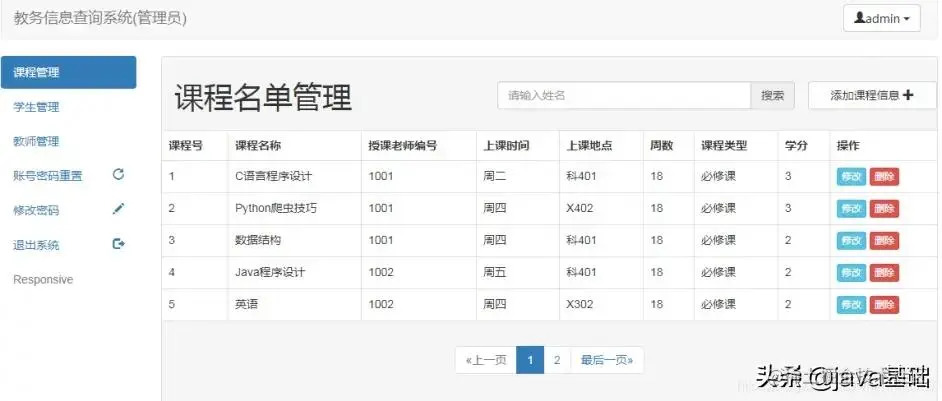
Task: Open 学生管理 in the sidebar
Action: 36,107
